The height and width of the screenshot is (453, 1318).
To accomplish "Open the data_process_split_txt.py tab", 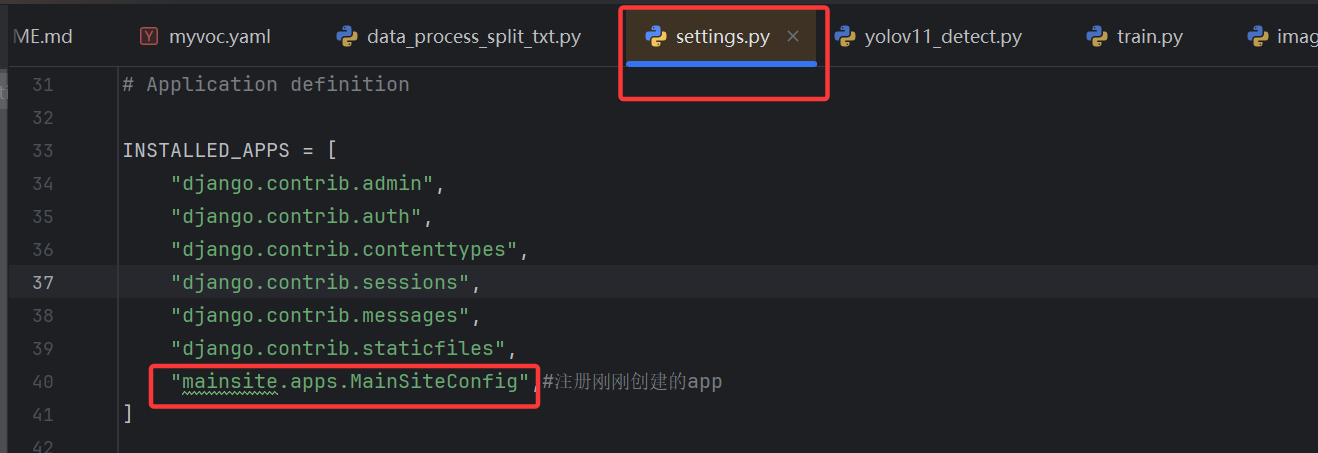I will (x=473, y=37).
